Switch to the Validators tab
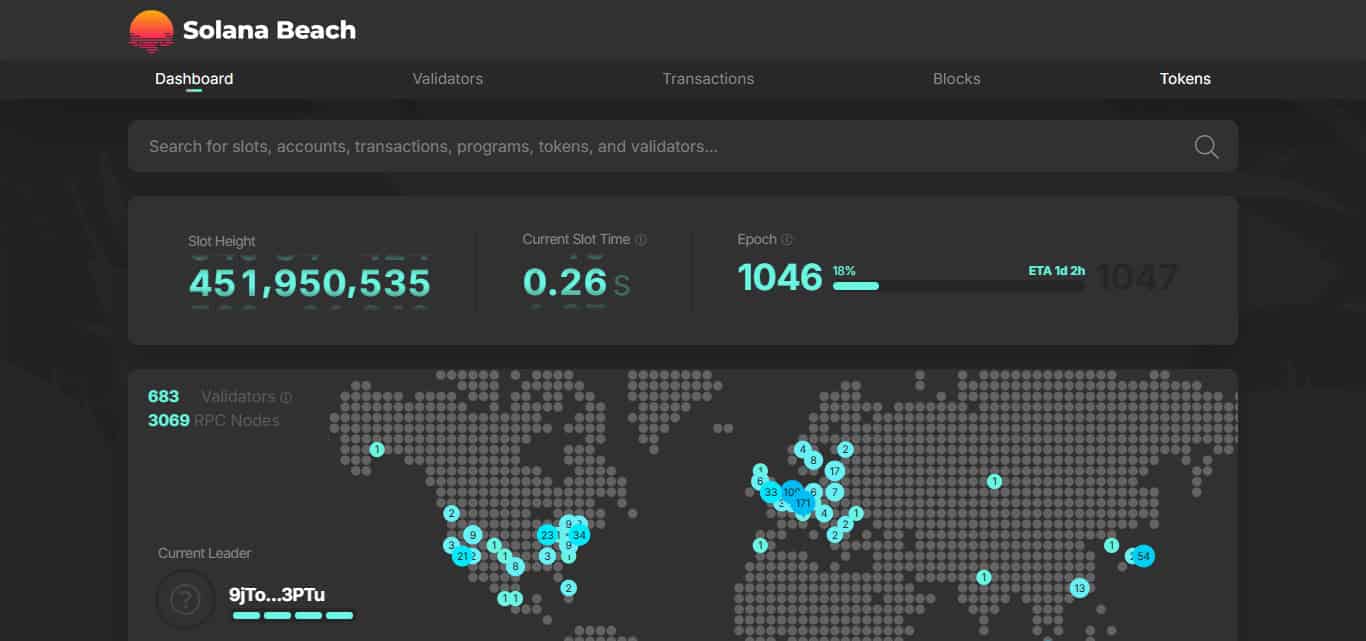This screenshot has height=641, width=1366. (x=448, y=79)
